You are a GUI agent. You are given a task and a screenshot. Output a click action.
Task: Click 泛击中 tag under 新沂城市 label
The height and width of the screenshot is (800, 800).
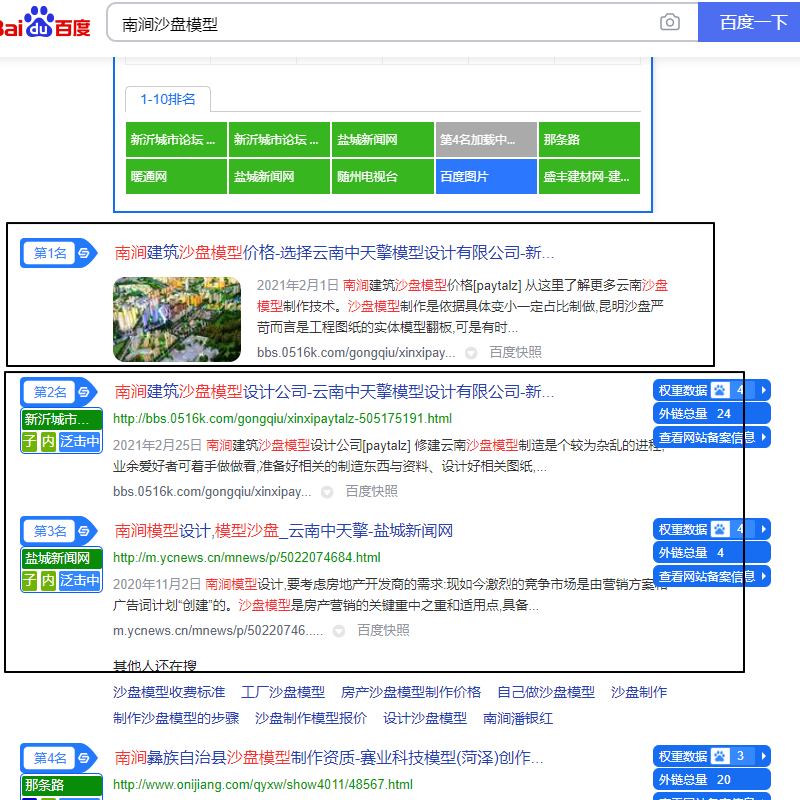[80, 441]
